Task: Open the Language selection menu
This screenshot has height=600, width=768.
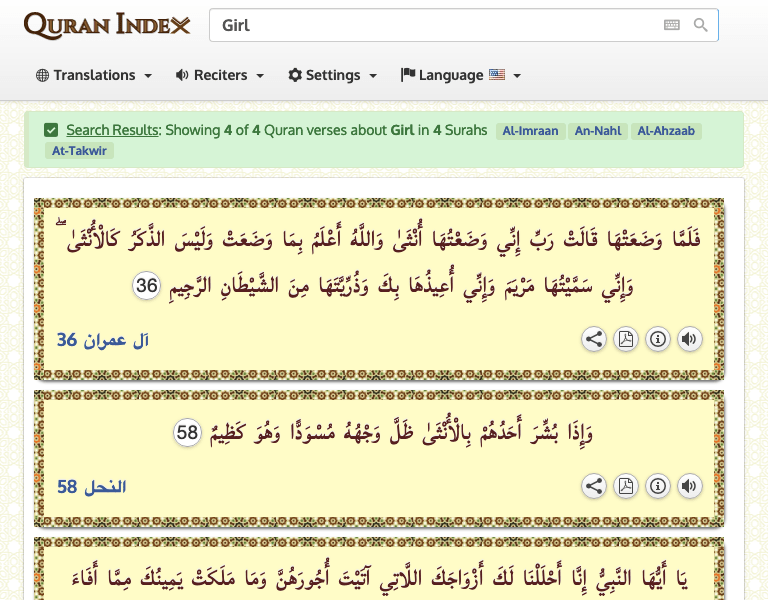Action: [x=461, y=75]
